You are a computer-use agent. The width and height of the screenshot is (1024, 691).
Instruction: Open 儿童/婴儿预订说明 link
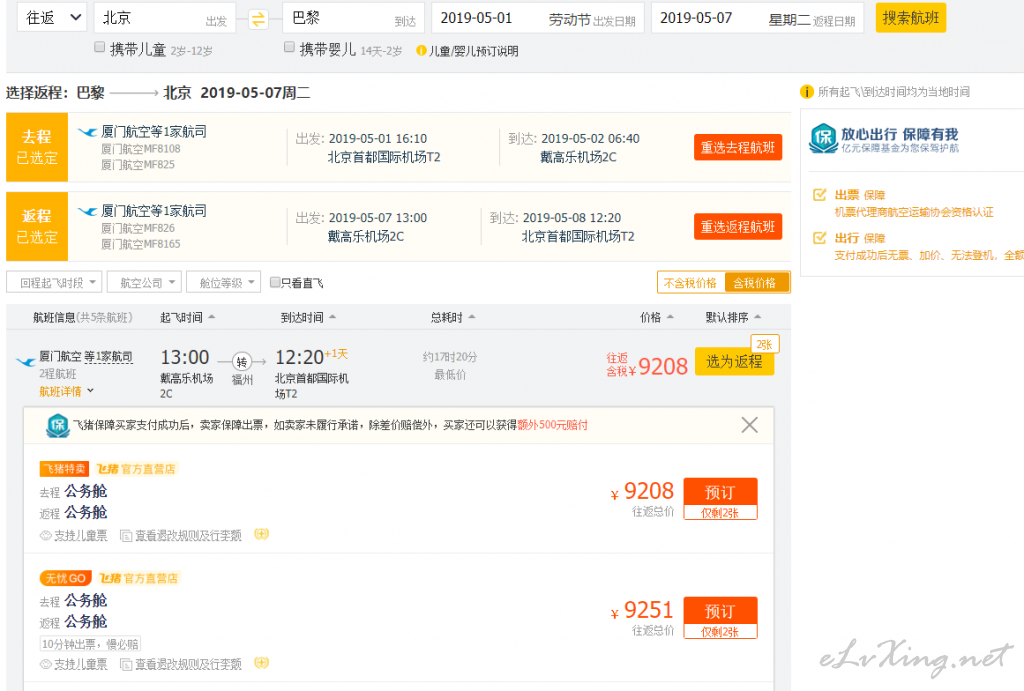pos(473,51)
